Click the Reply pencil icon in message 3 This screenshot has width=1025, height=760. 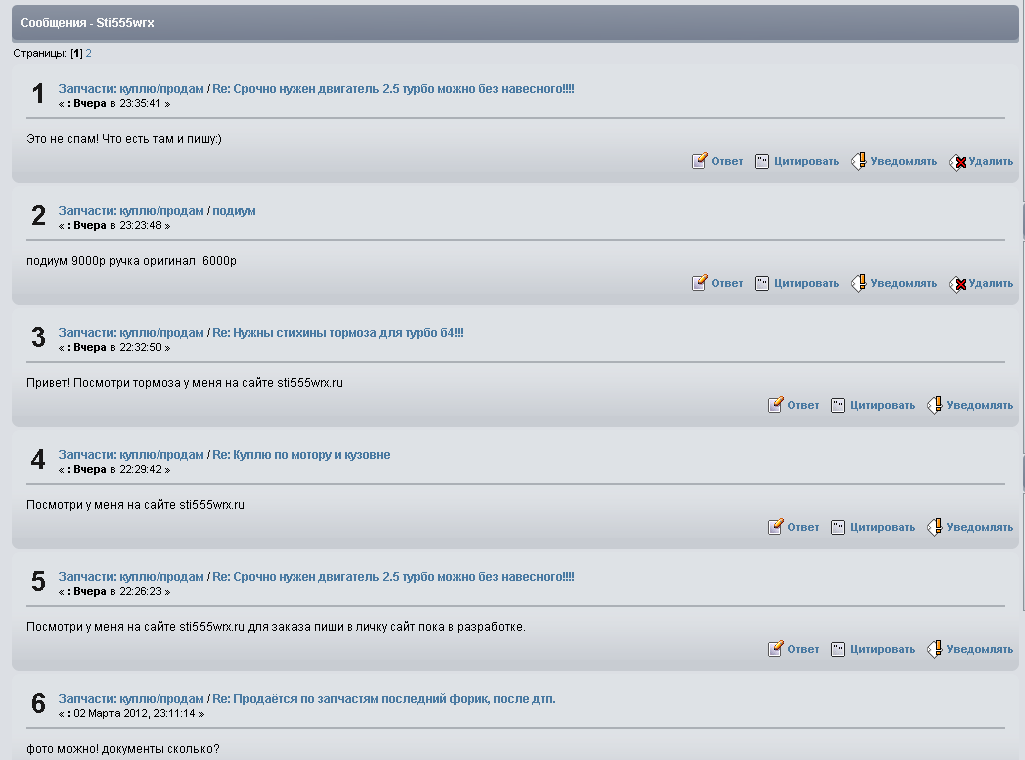[x=776, y=405]
